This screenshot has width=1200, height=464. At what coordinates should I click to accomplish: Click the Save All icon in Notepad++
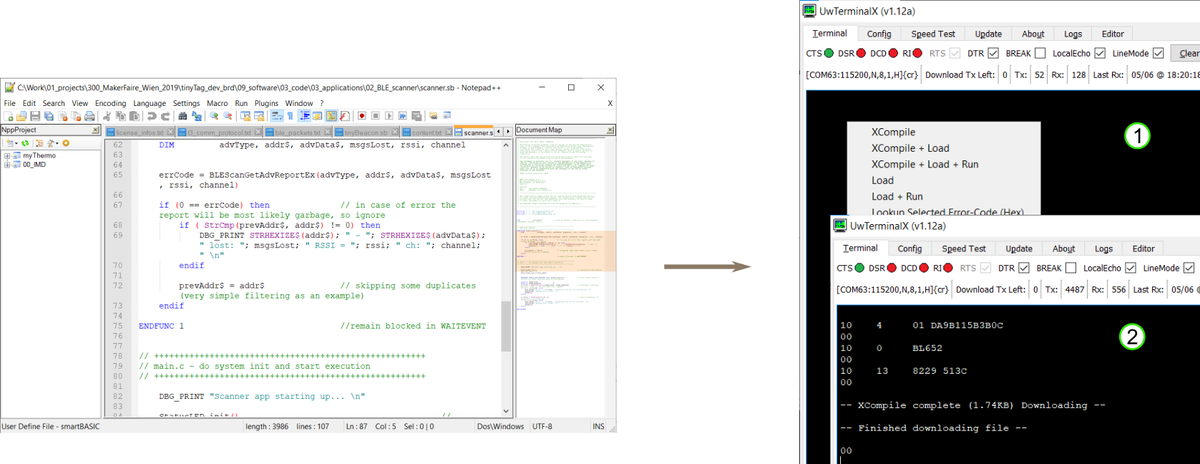pyautogui.click(x=49, y=116)
